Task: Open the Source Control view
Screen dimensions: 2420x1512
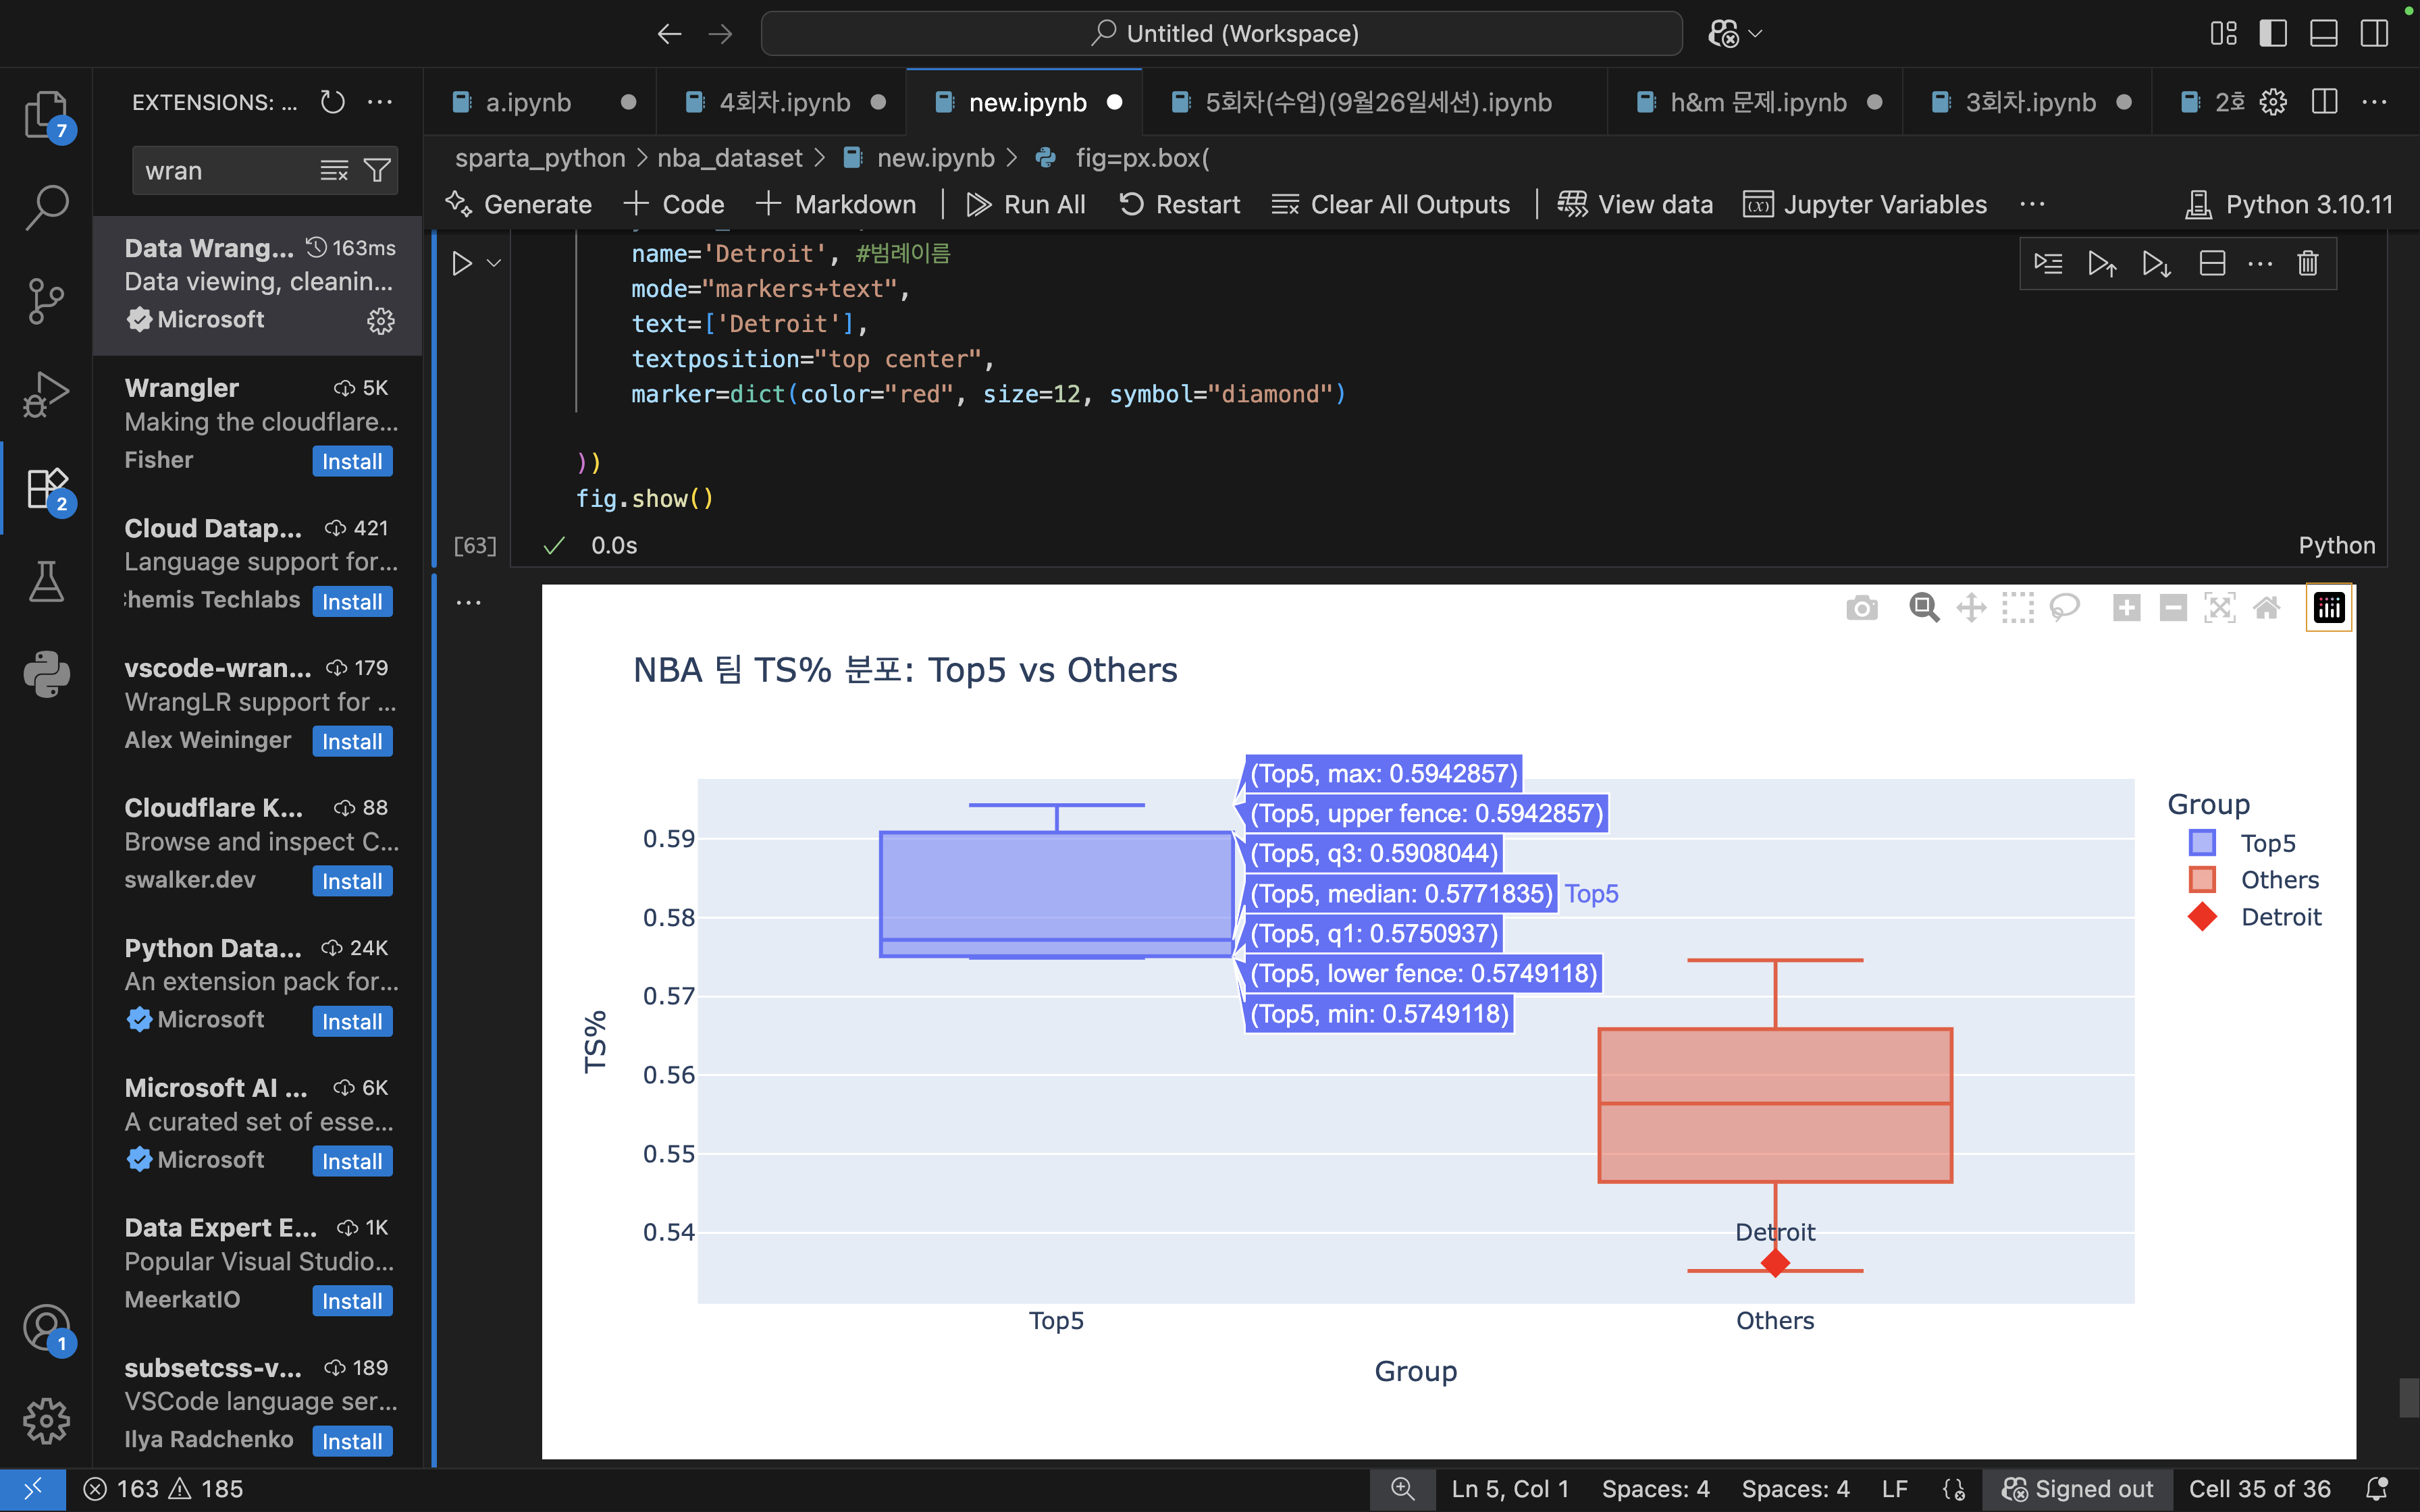Action: [x=46, y=300]
